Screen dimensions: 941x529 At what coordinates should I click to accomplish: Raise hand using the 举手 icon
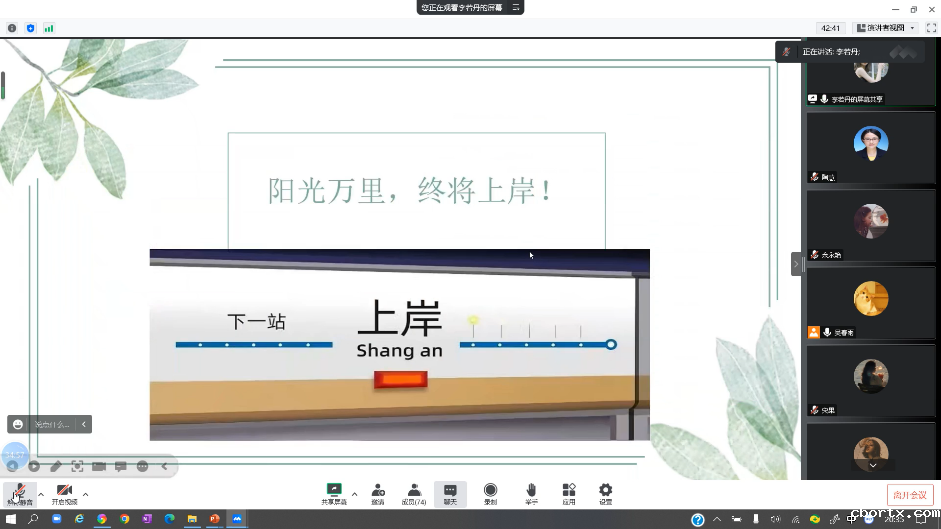coord(531,491)
